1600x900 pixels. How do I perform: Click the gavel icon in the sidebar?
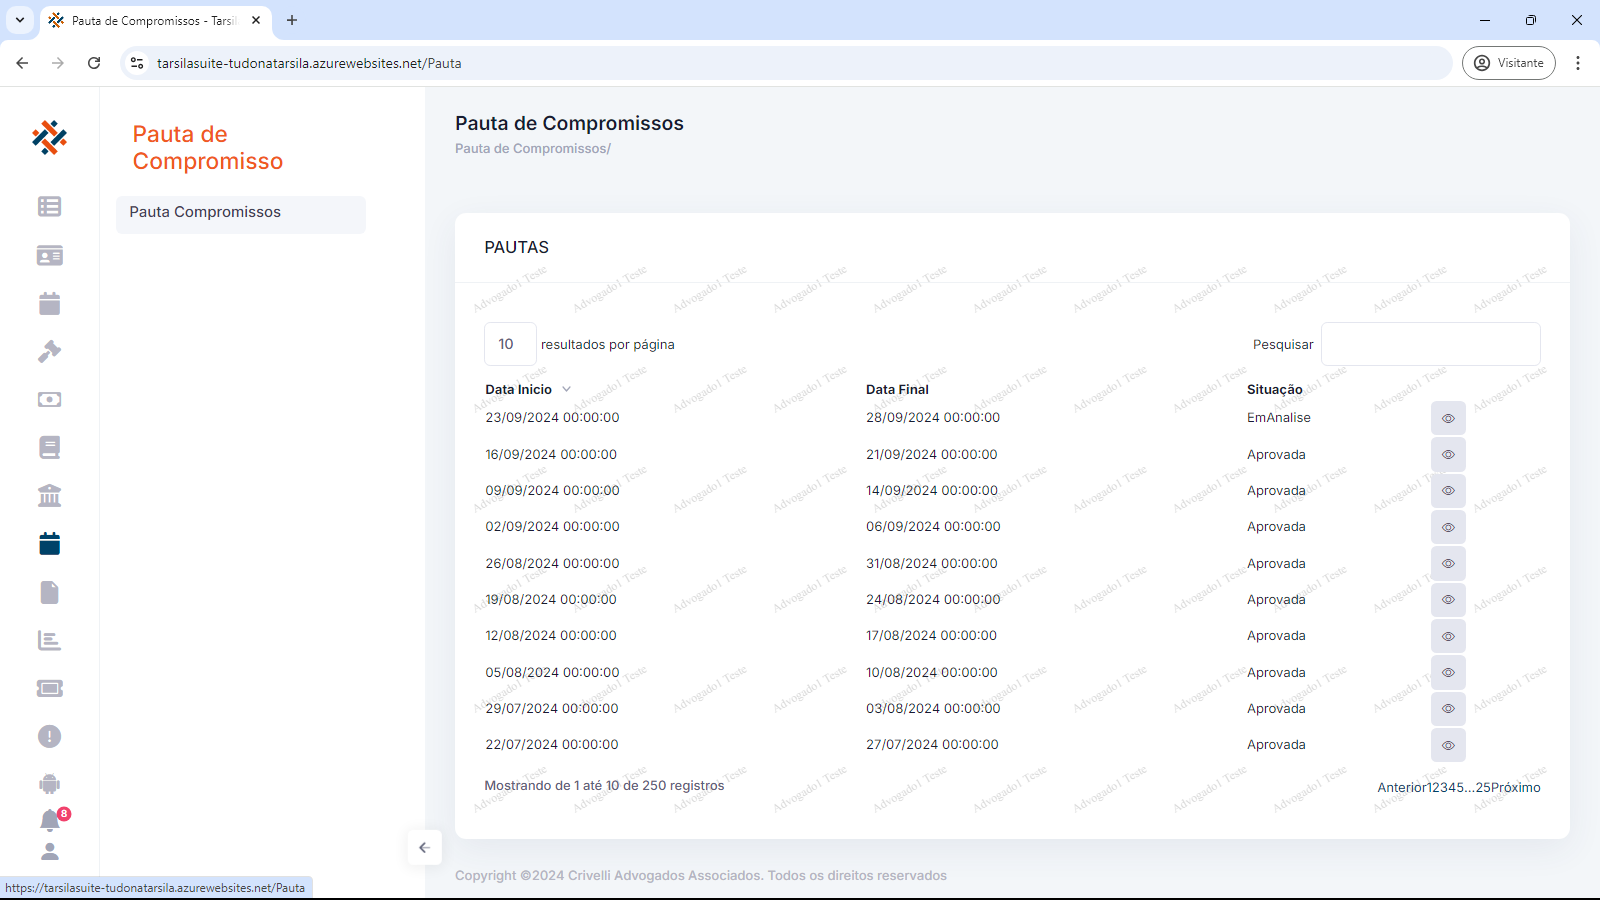pyautogui.click(x=49, y=351)
